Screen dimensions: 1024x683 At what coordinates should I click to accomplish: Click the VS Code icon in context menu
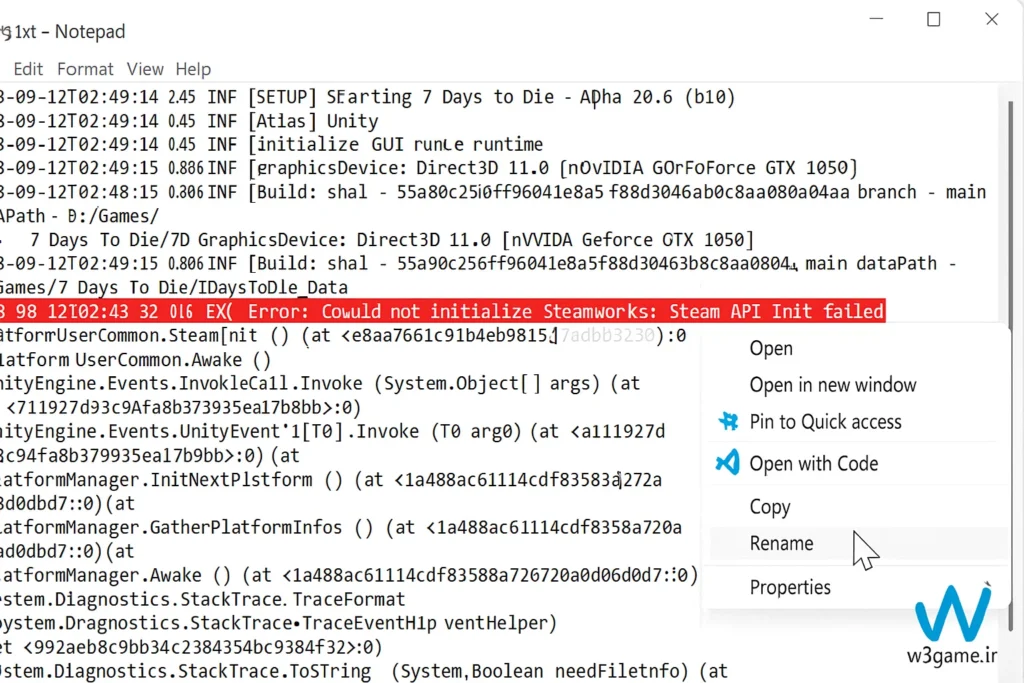(x=728, y=462)
